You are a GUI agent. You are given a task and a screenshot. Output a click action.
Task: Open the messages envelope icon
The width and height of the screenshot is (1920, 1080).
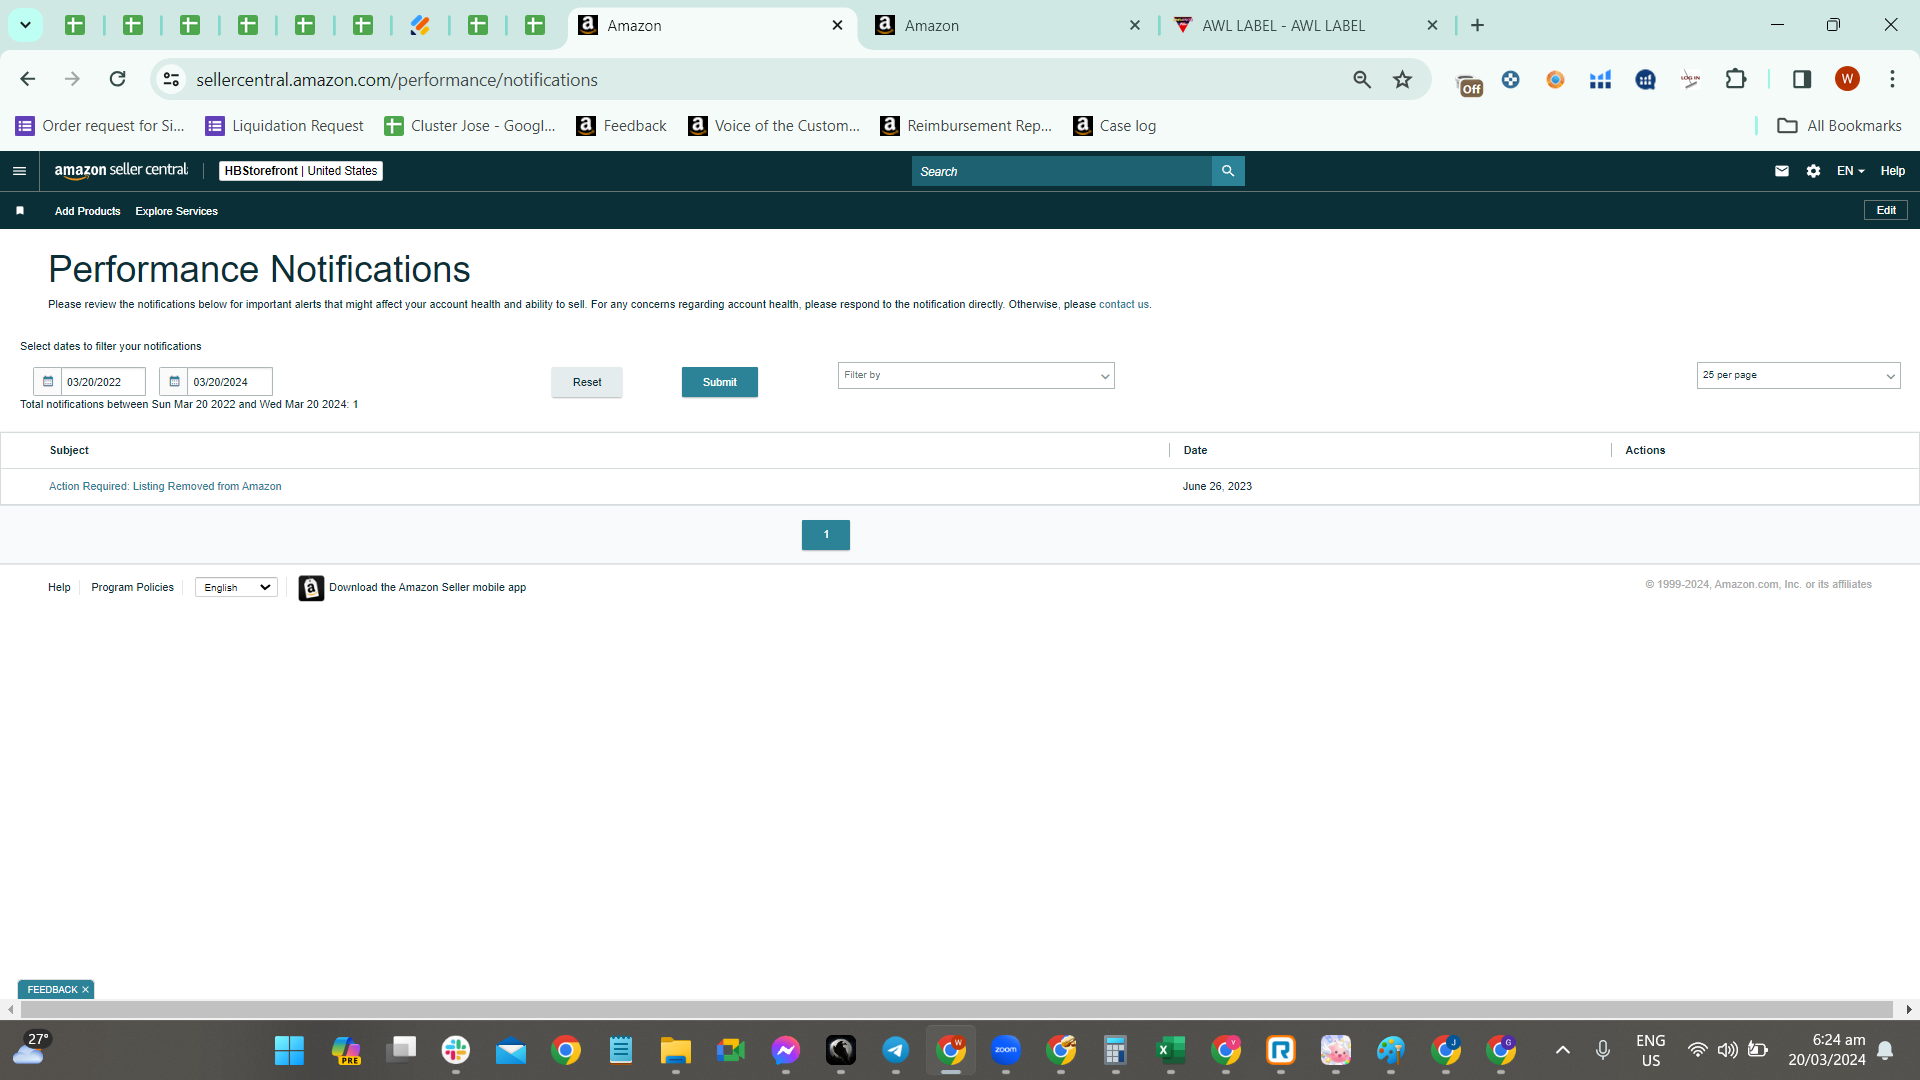tap(1782, 171)
